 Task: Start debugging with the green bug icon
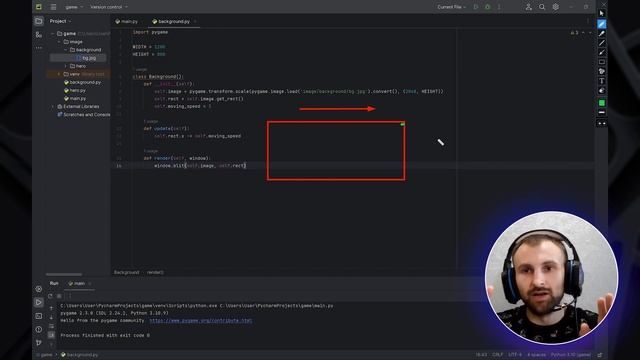click(x=488, y=7)
